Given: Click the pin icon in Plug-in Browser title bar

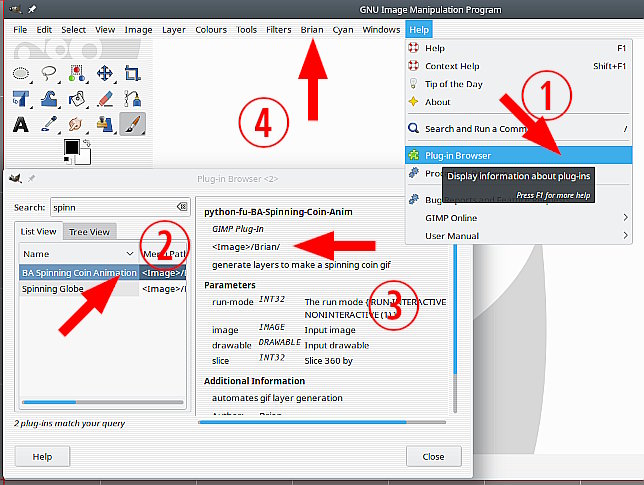Looking at the screenshot, I should pos(32,178).
